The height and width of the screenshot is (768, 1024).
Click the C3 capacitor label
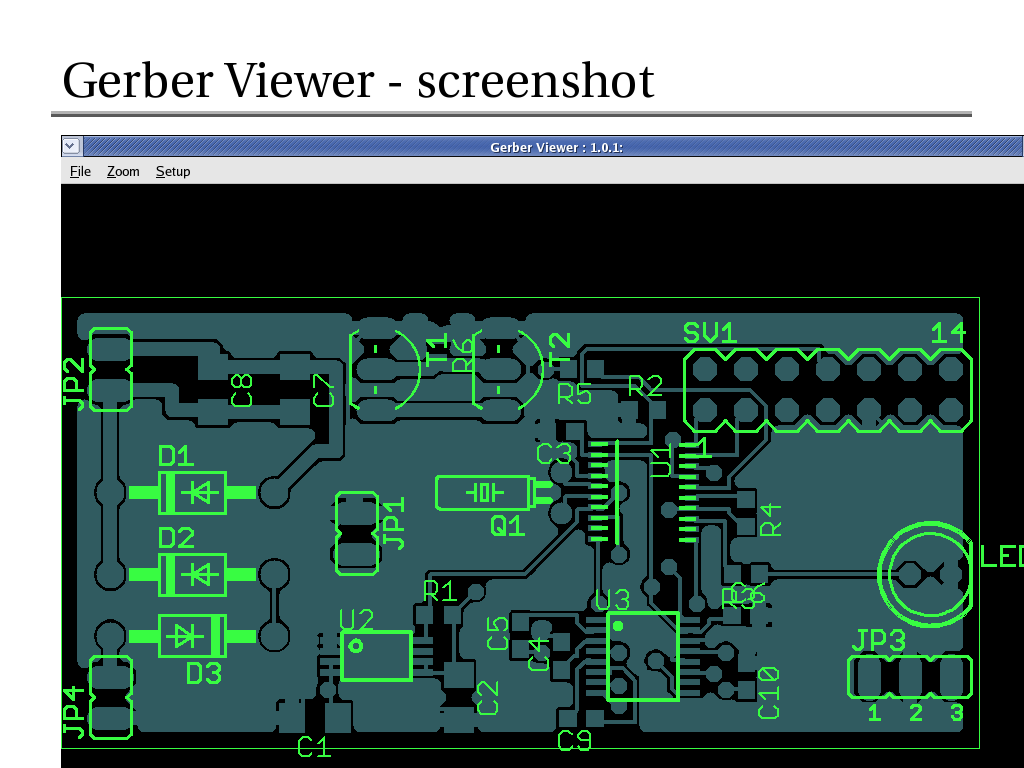tap(554, 454)
